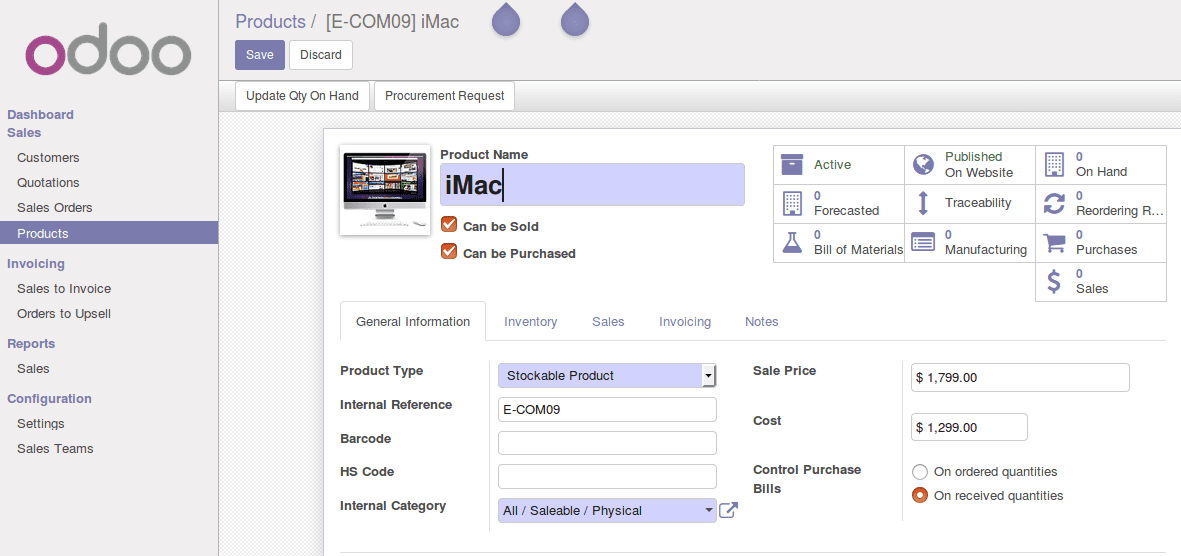Open Quotations in the sidebar
1181x556 pixels.
(x=48, y=182)
